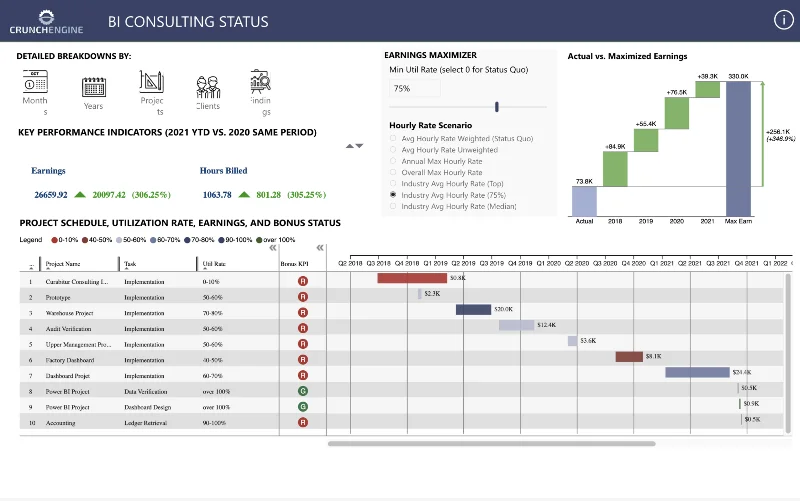800x501 pixels.
Task: Click the CrunchEngine gear logo
Action: pos(46,17)
